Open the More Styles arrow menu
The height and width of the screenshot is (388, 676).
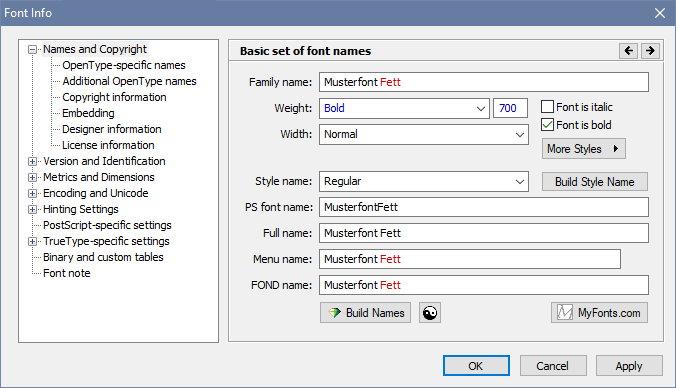(584, 149)
